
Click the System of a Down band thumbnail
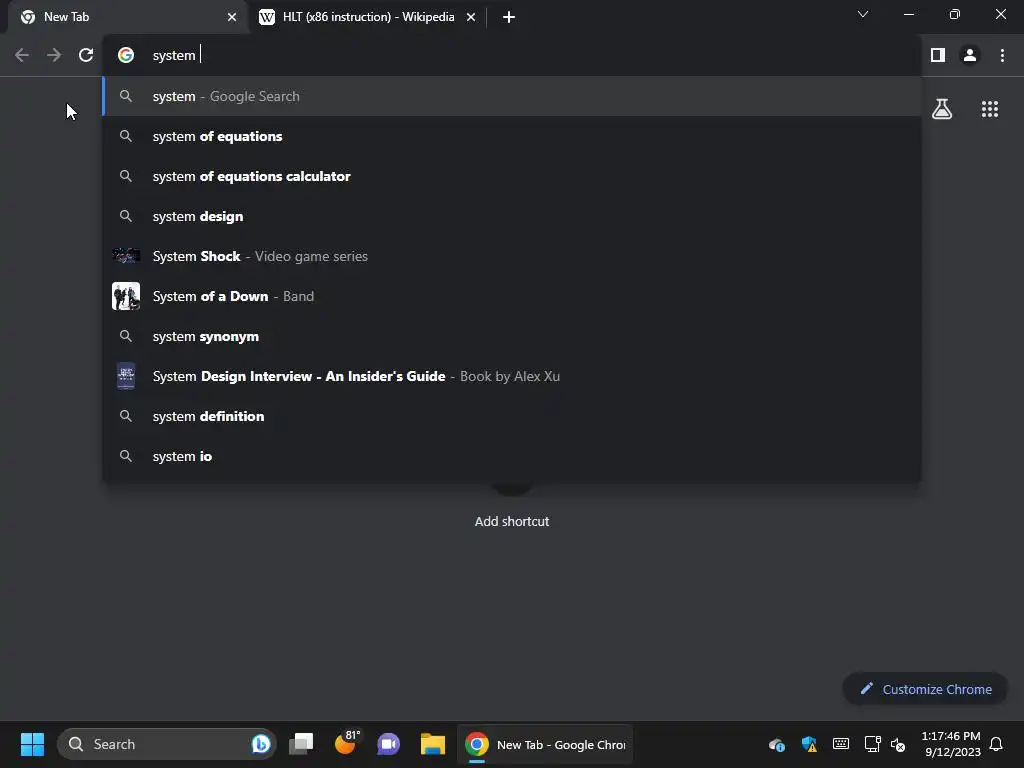click(126, 296)
